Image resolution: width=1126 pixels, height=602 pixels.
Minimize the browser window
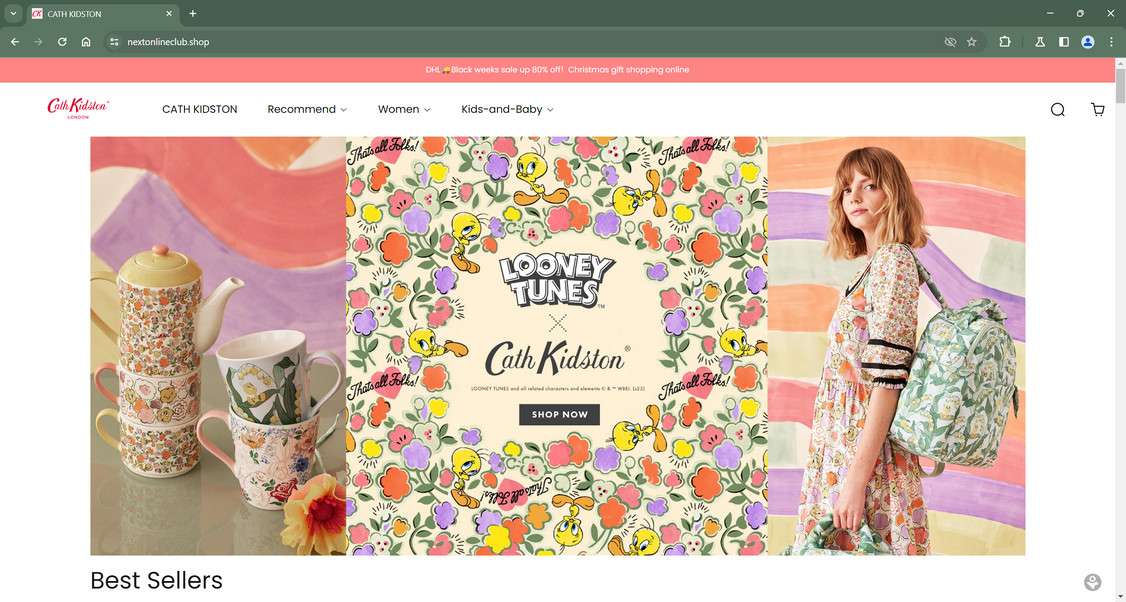coord(1050,13)
